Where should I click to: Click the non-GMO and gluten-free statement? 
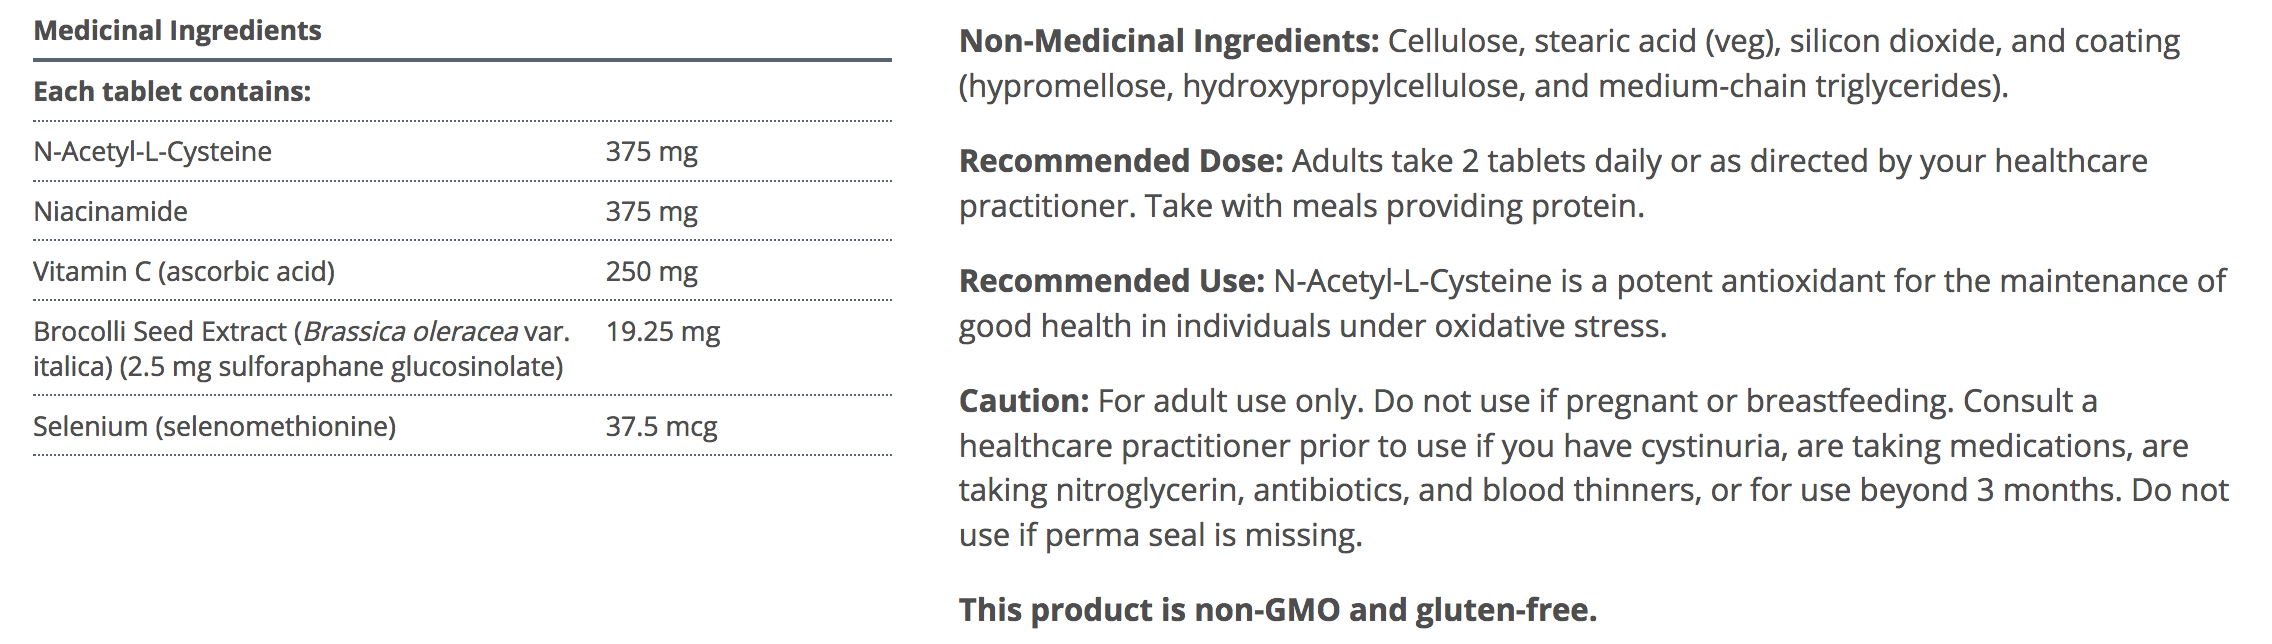coord(1277,610)
